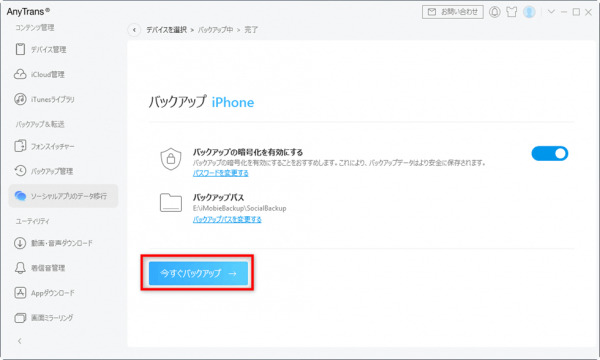Open the バックアップ管理 clock icon
Image resolution: width=600 pixels, height=360 pixels.
point(20,171)
